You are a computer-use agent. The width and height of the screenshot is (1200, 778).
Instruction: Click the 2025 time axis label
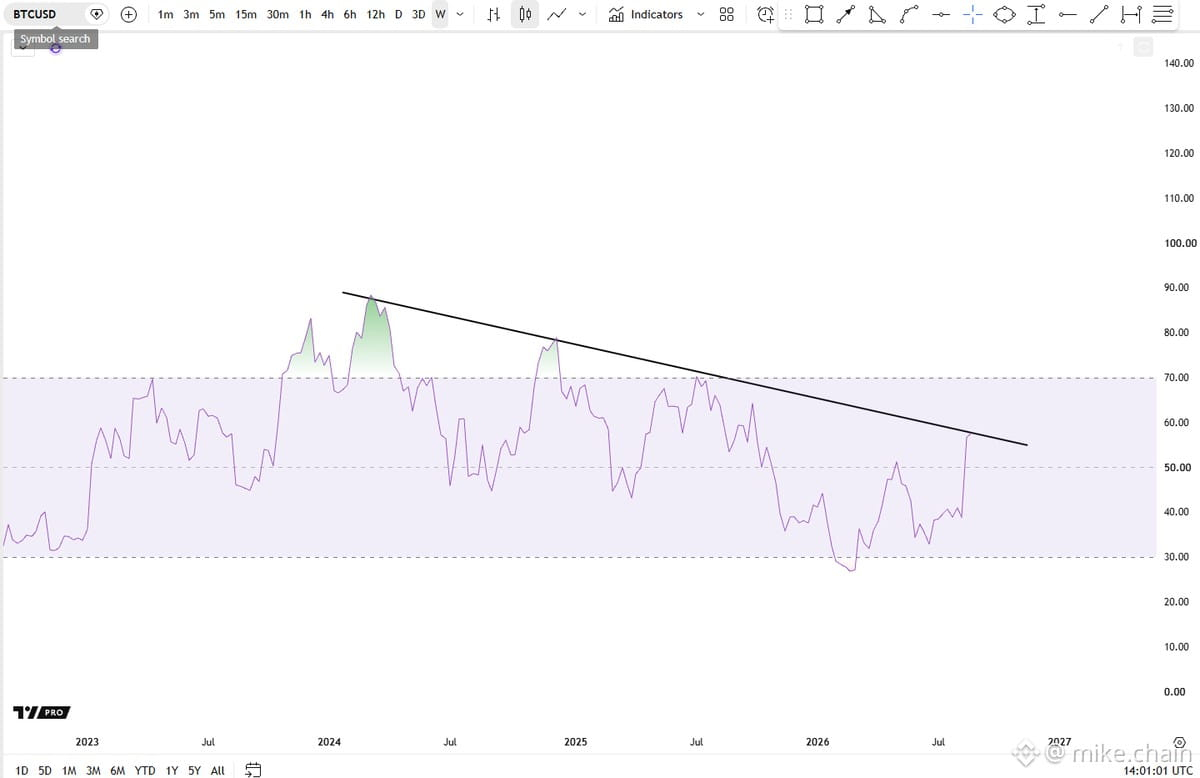[575, 742]
